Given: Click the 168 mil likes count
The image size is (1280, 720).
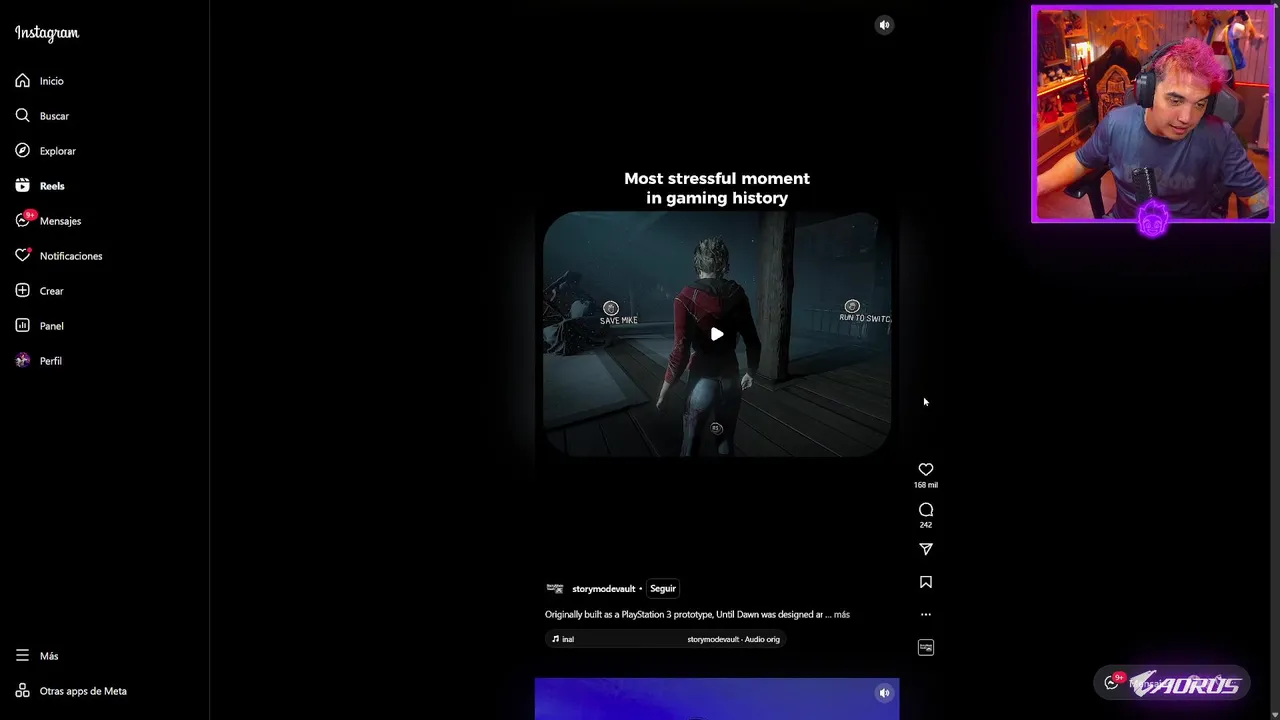Looking at the screenshot, I should click(x=926, y=485).
